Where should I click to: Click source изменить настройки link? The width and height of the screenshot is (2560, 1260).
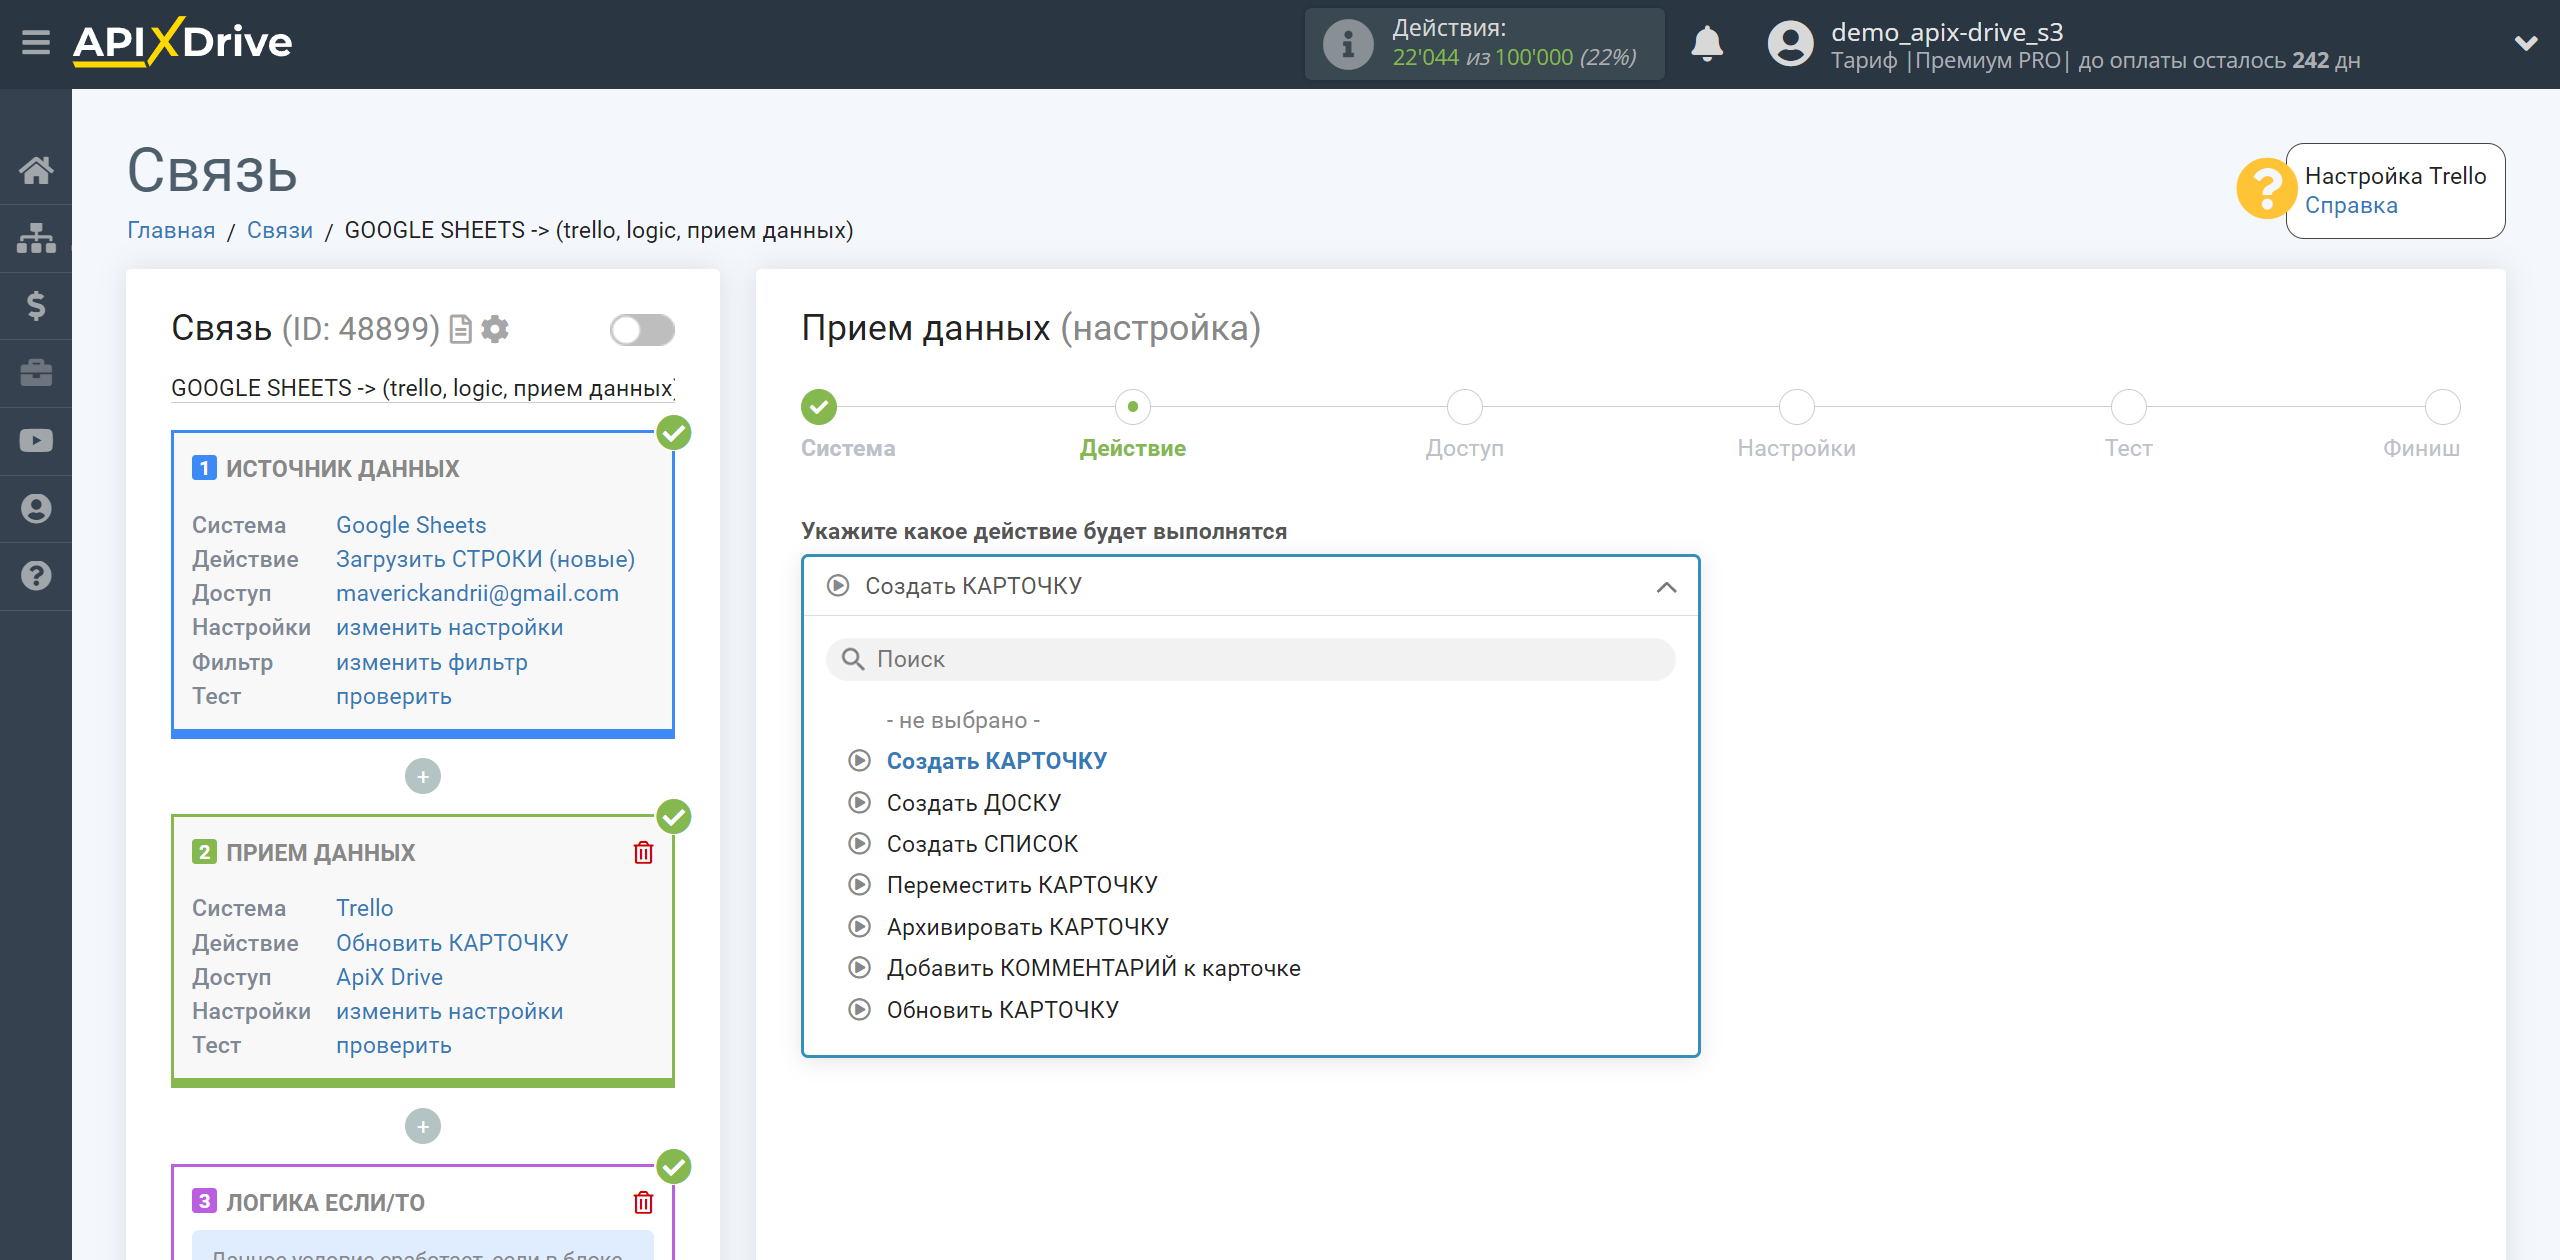[x=449, y=627]
